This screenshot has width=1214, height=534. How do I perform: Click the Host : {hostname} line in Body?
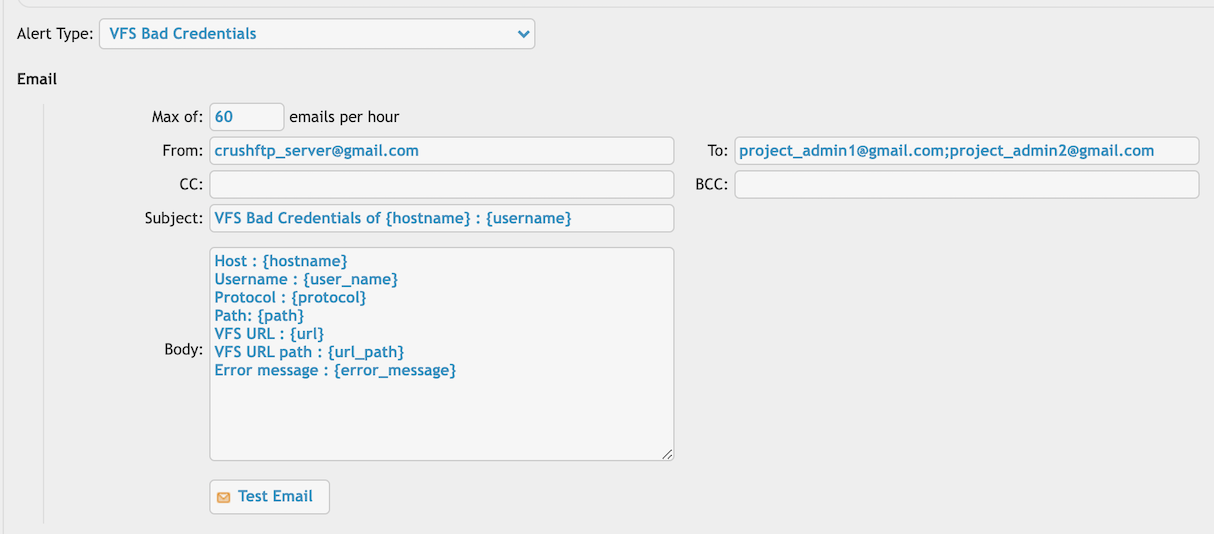click(x=281, y=261)
